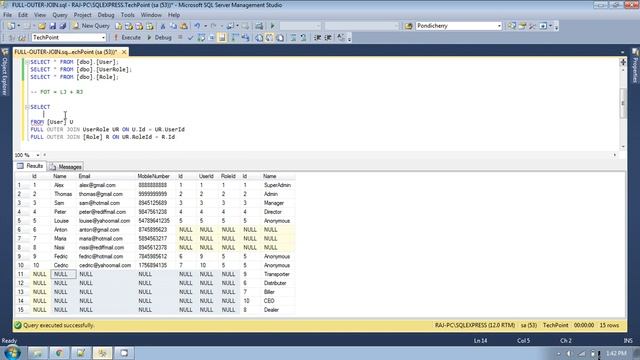The image size is (640, 360).
Task: Select the SuperAdmin role cell
Action: tap(278, 185)
